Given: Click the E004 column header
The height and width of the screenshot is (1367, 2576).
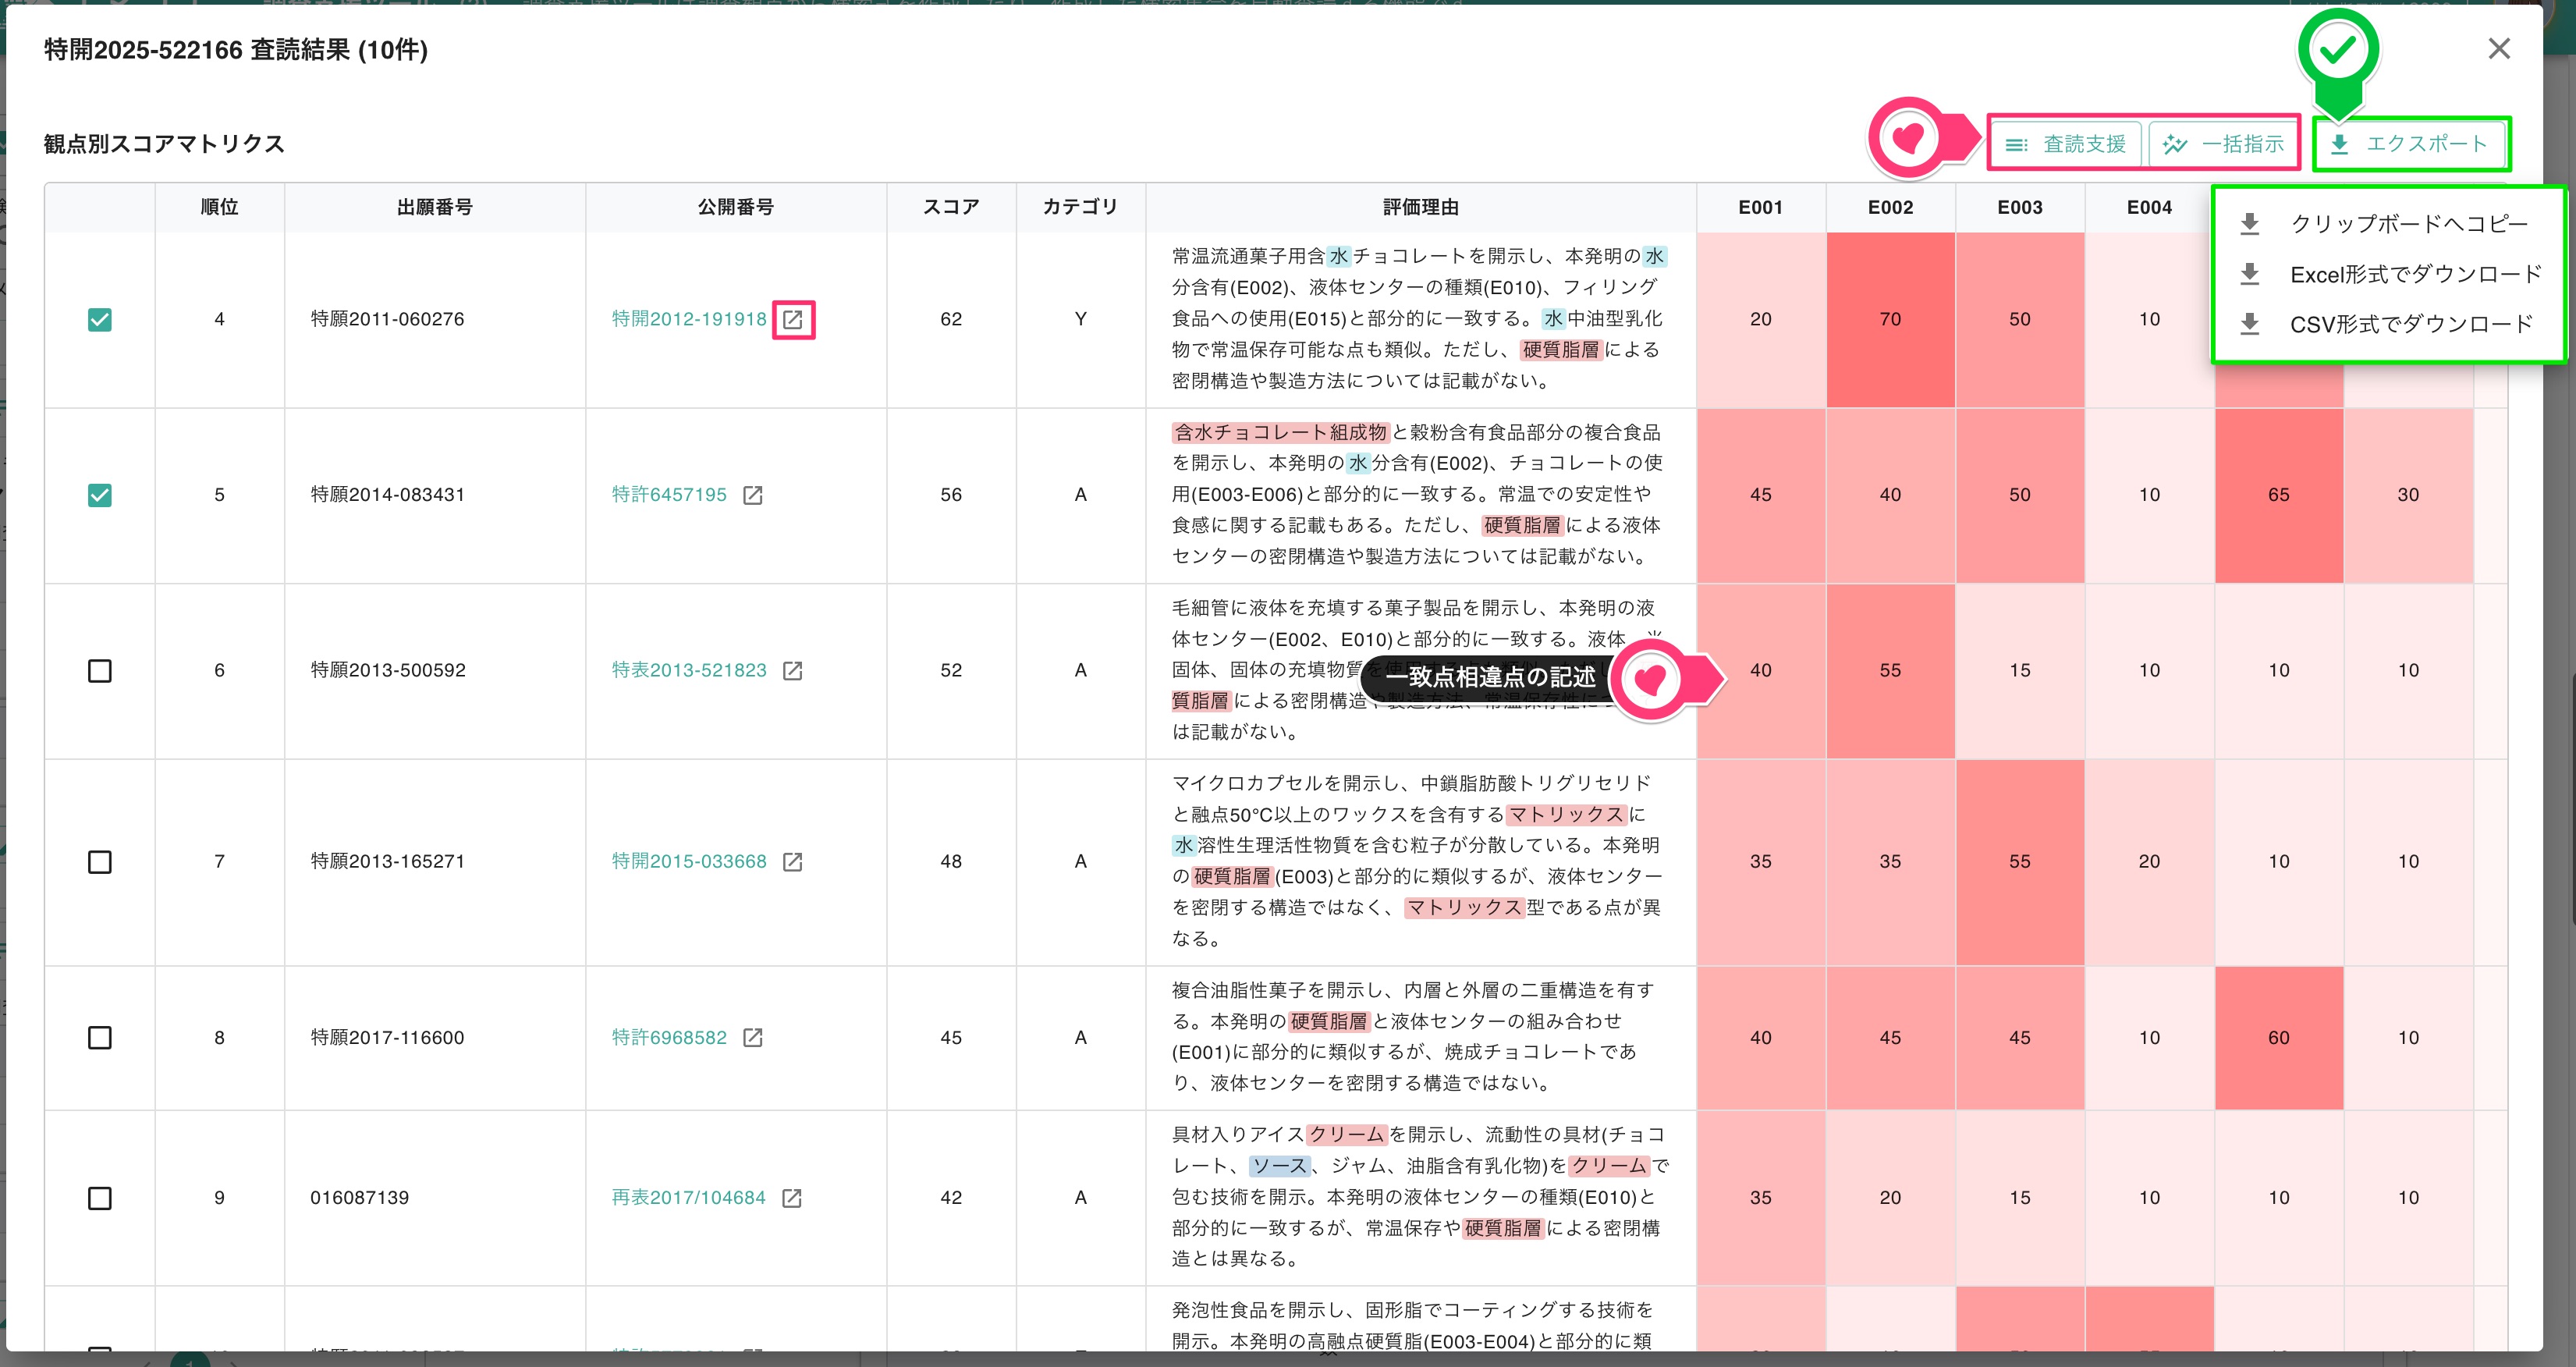Looking at the screenshot, I should pyautogui.click(x=2149, y=208).
